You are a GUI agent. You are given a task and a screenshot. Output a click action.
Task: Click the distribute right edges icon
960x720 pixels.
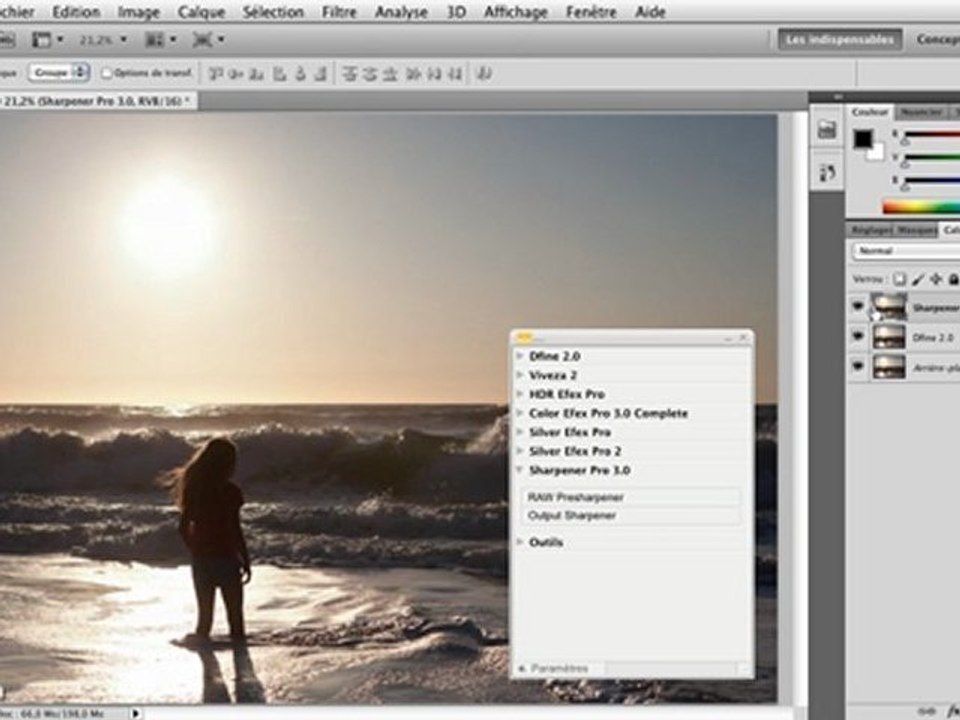coord(455,74)
